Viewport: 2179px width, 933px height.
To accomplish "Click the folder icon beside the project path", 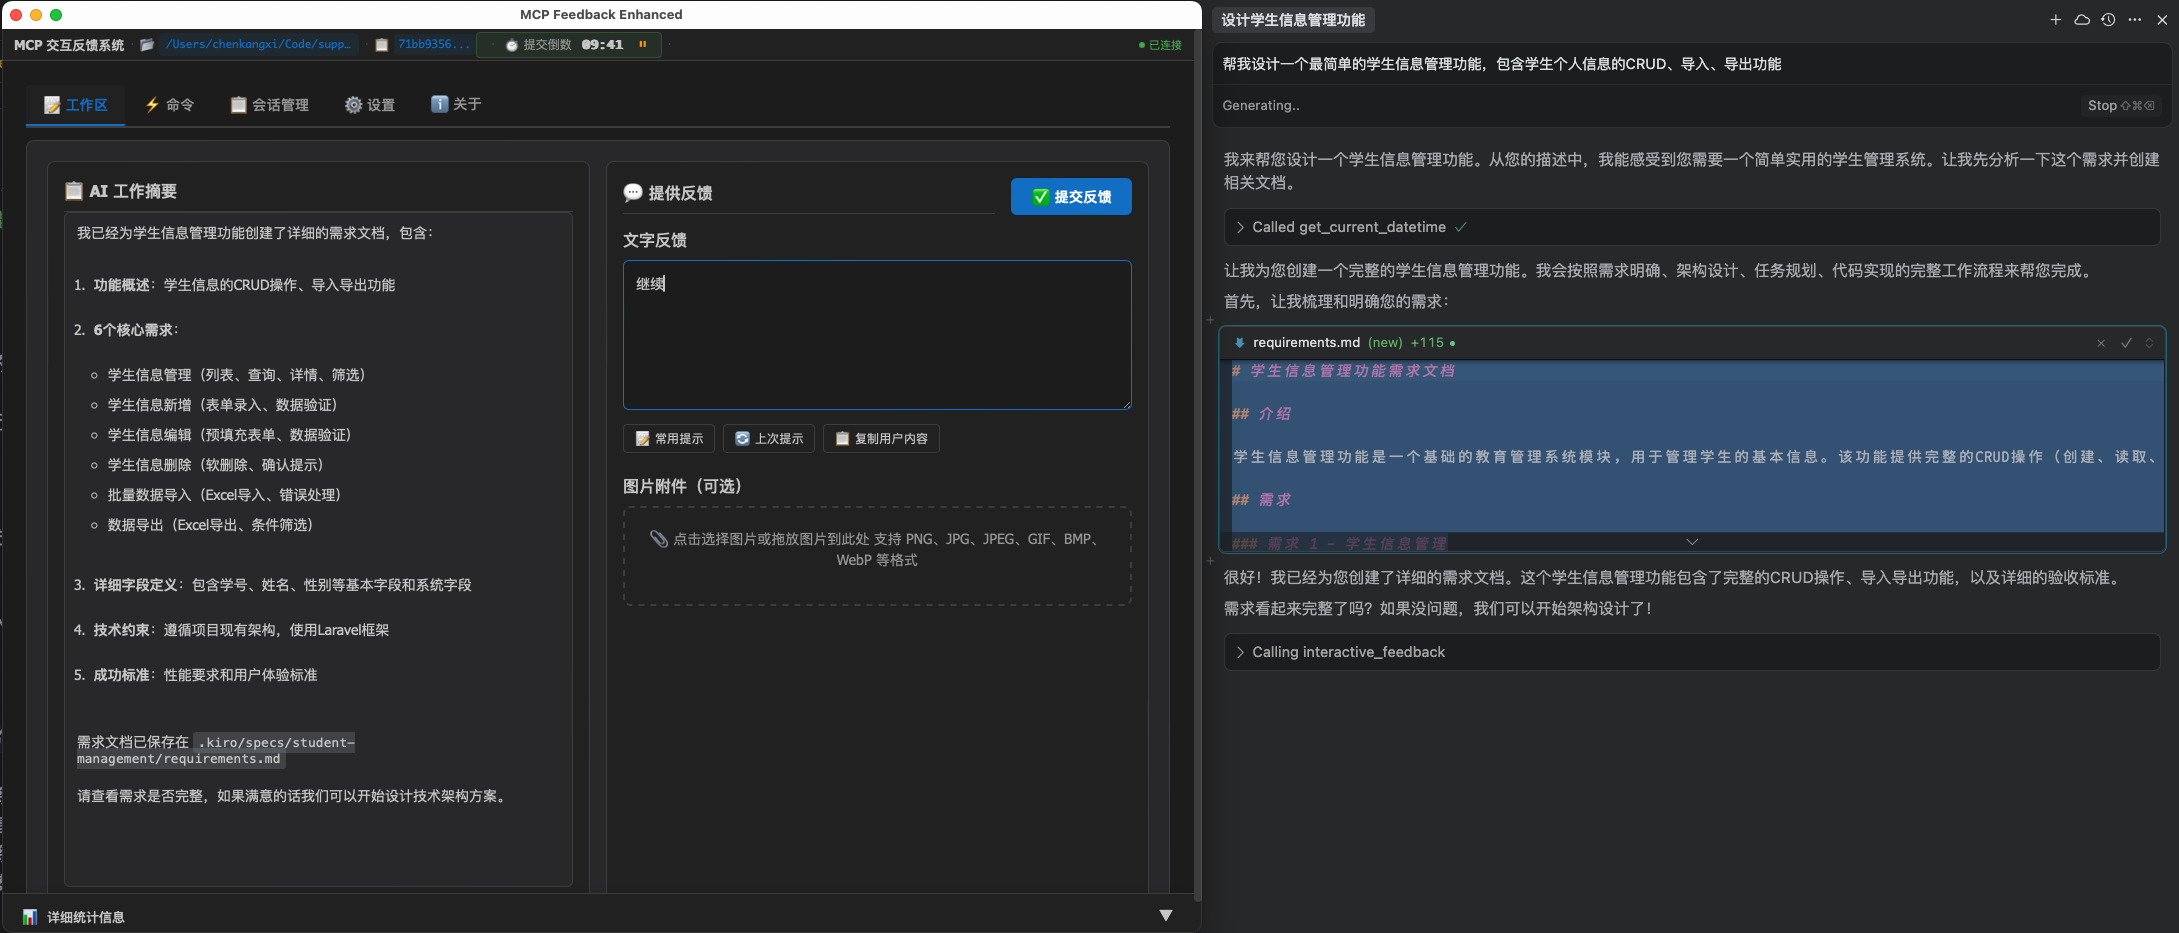I will click(x=146, y=44).
